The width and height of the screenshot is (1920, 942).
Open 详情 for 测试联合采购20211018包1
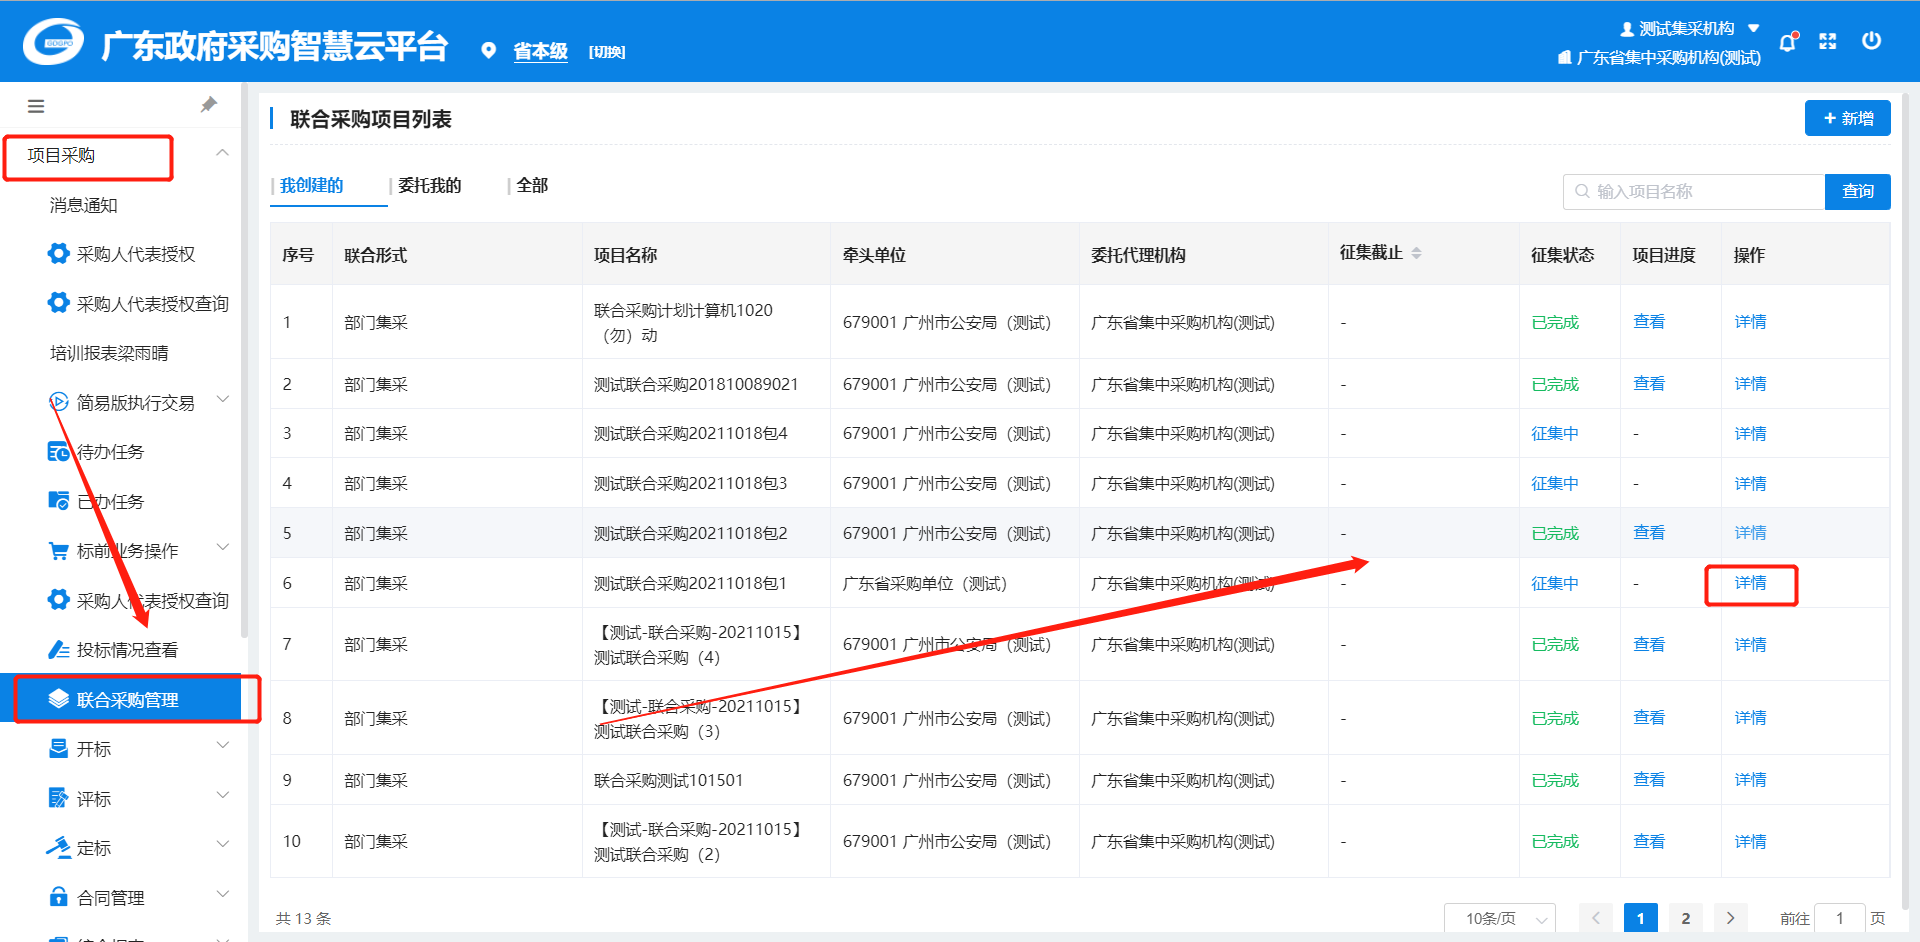tap(1750, 584)
